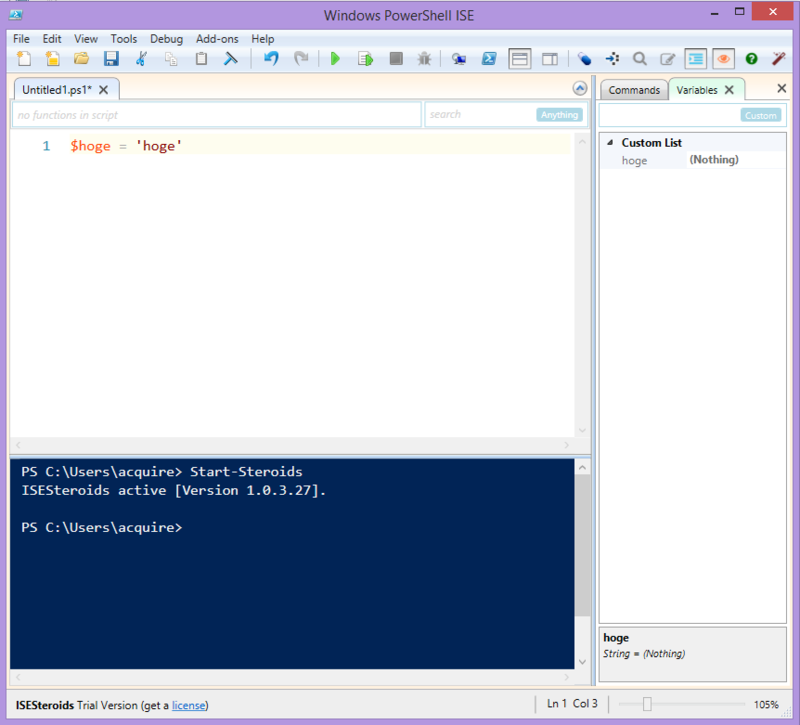Viewport: 800px width, 725px height.
Task: Select the Stop Operation icon
Action: (395, 58)
